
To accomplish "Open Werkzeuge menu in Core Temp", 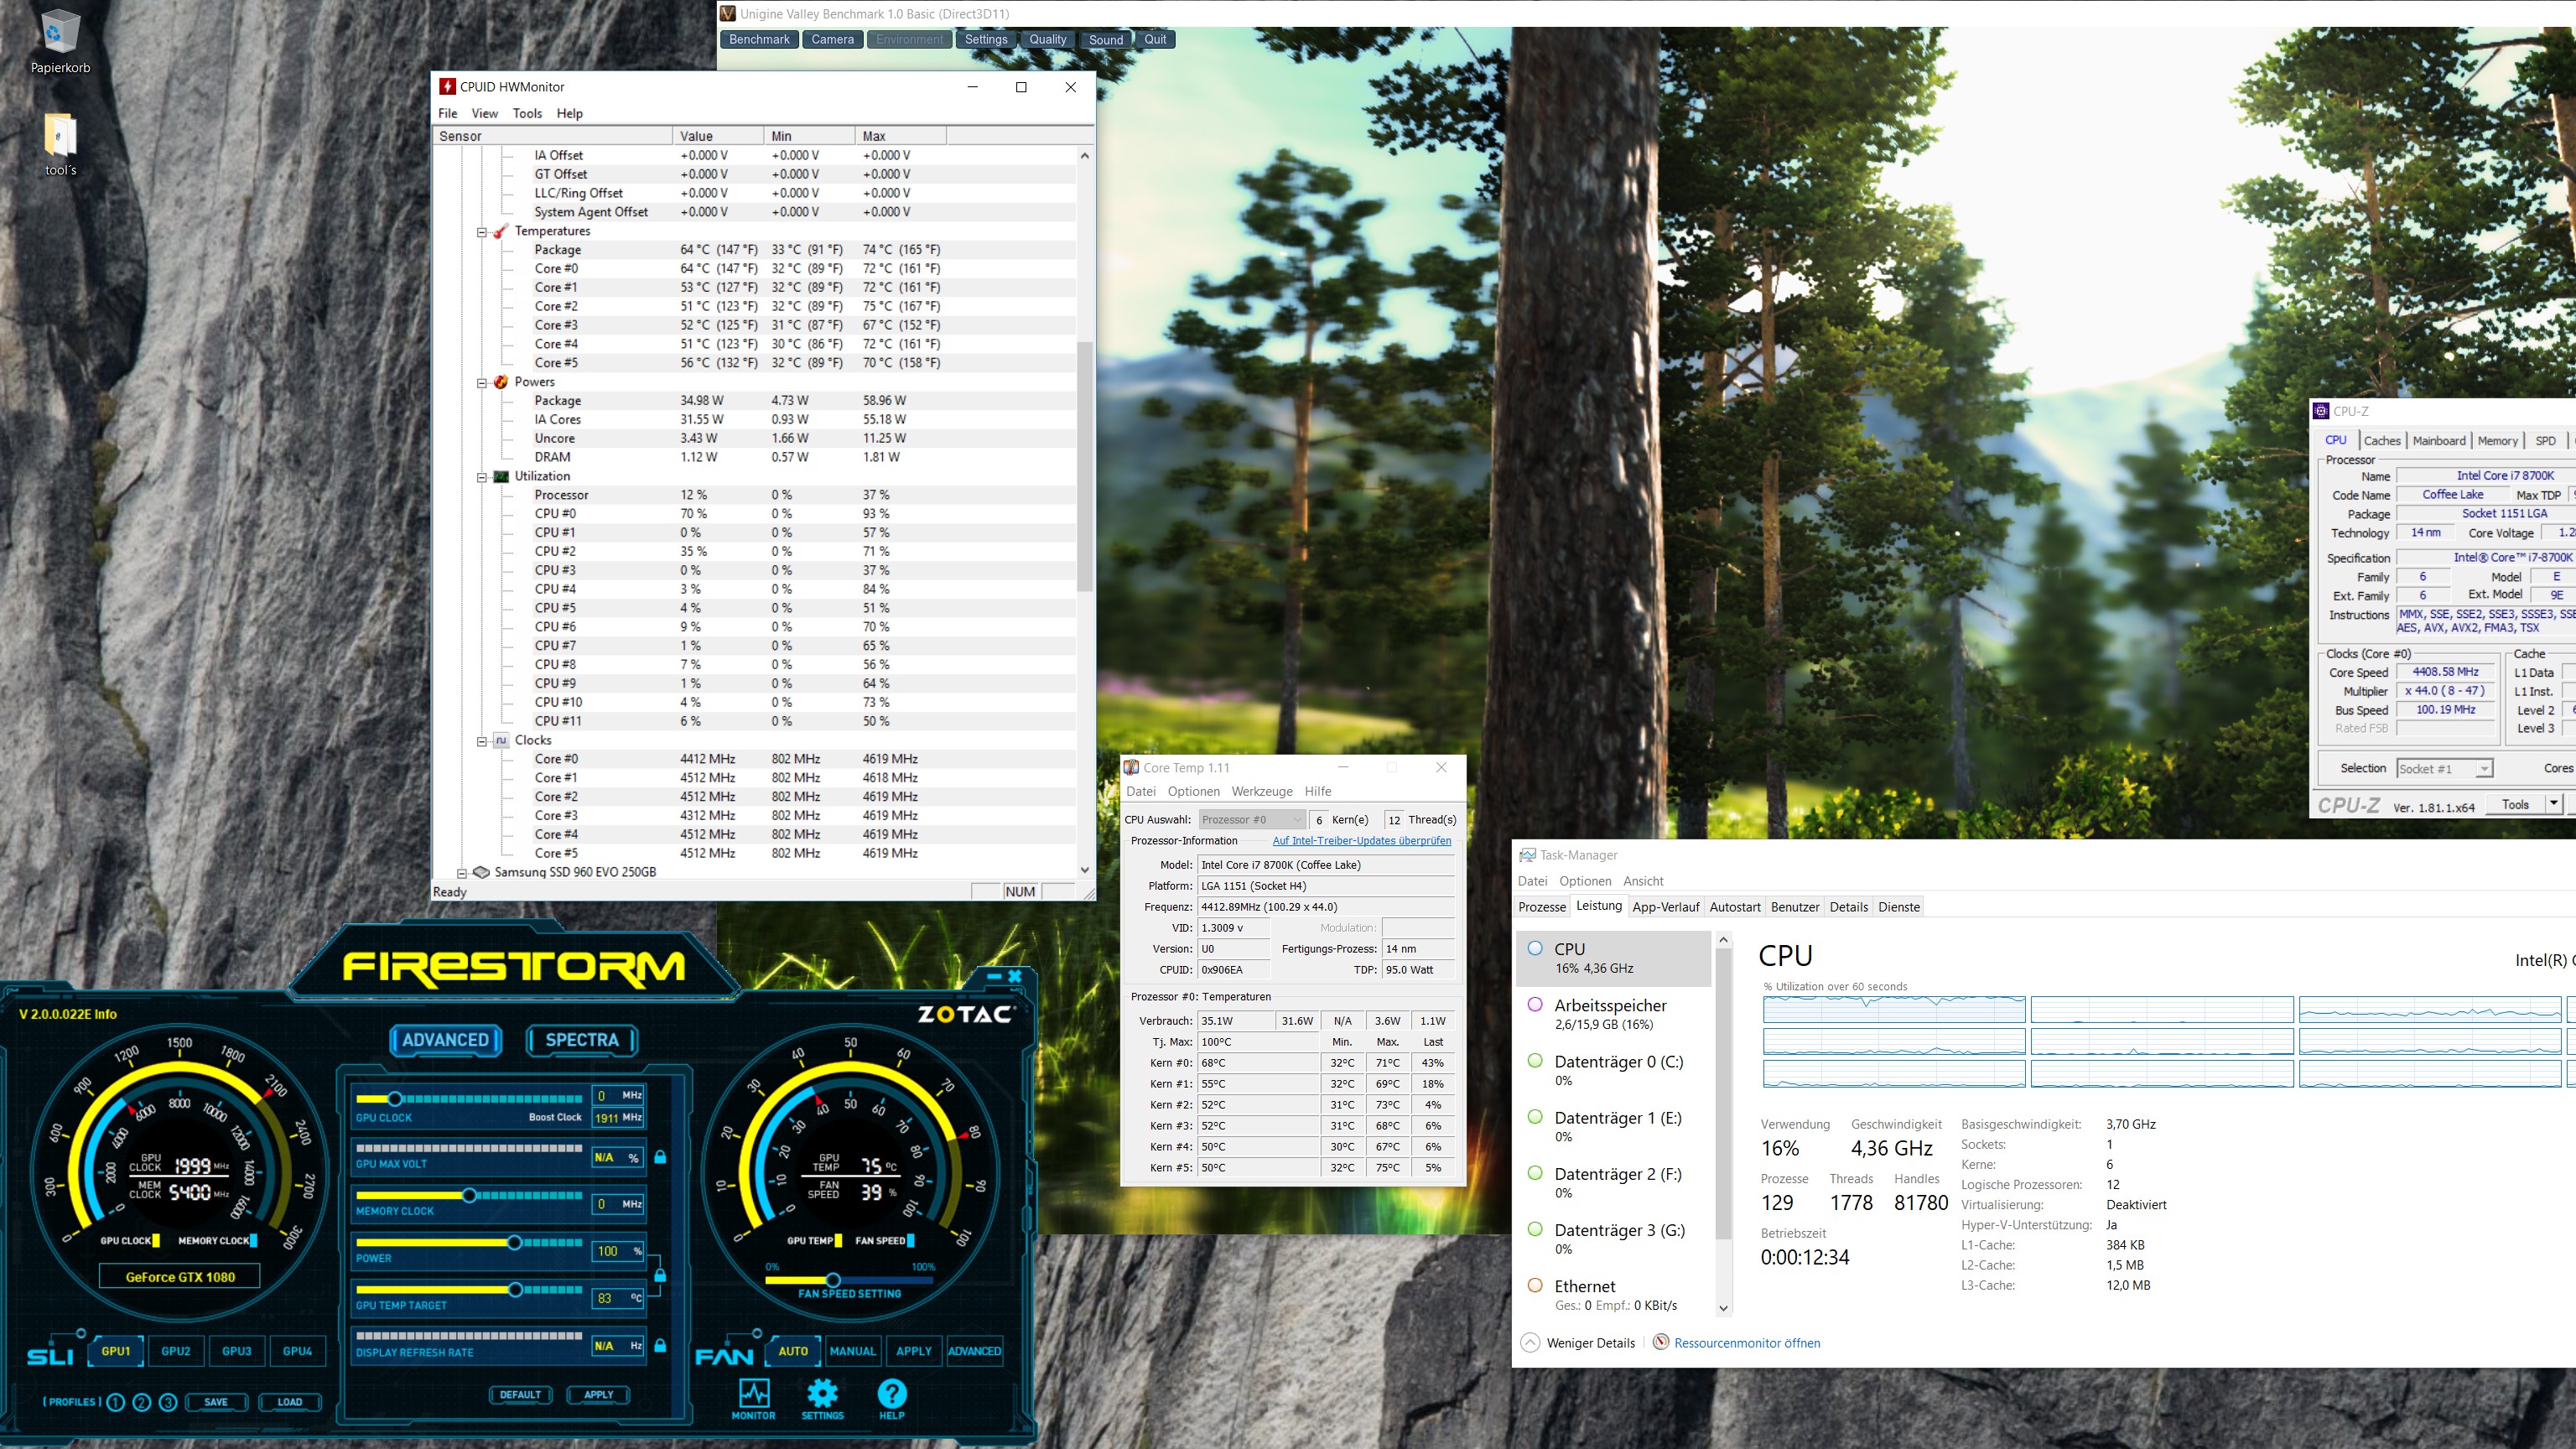I will 1261,791.
